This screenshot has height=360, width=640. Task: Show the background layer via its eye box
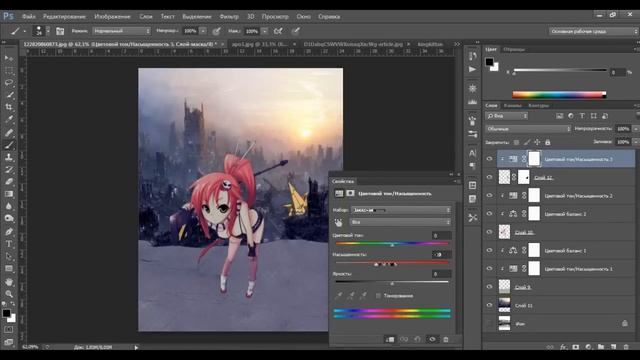[489, 324]
